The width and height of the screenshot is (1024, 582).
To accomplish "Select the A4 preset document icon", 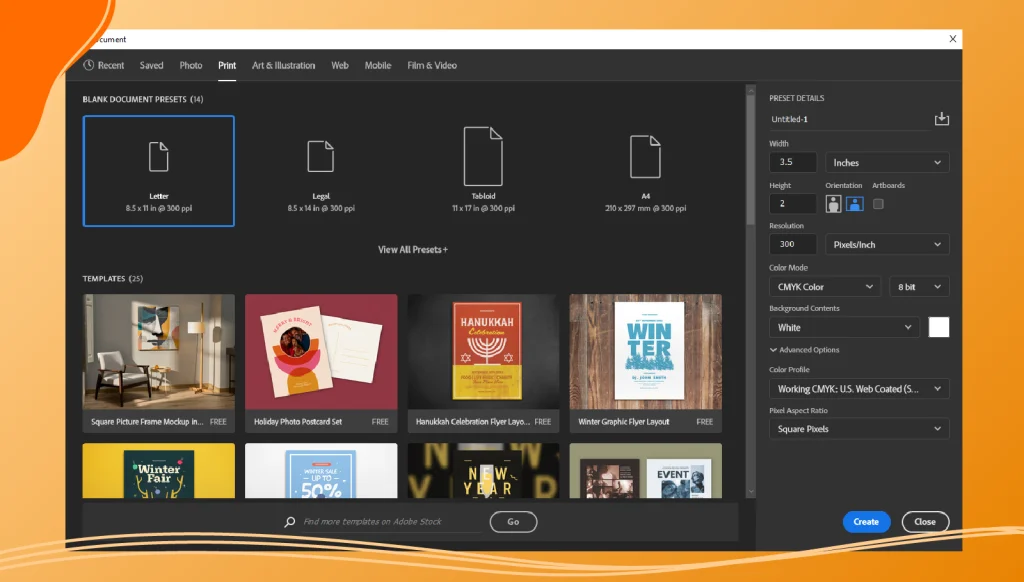I will click(x=645, y=157).
